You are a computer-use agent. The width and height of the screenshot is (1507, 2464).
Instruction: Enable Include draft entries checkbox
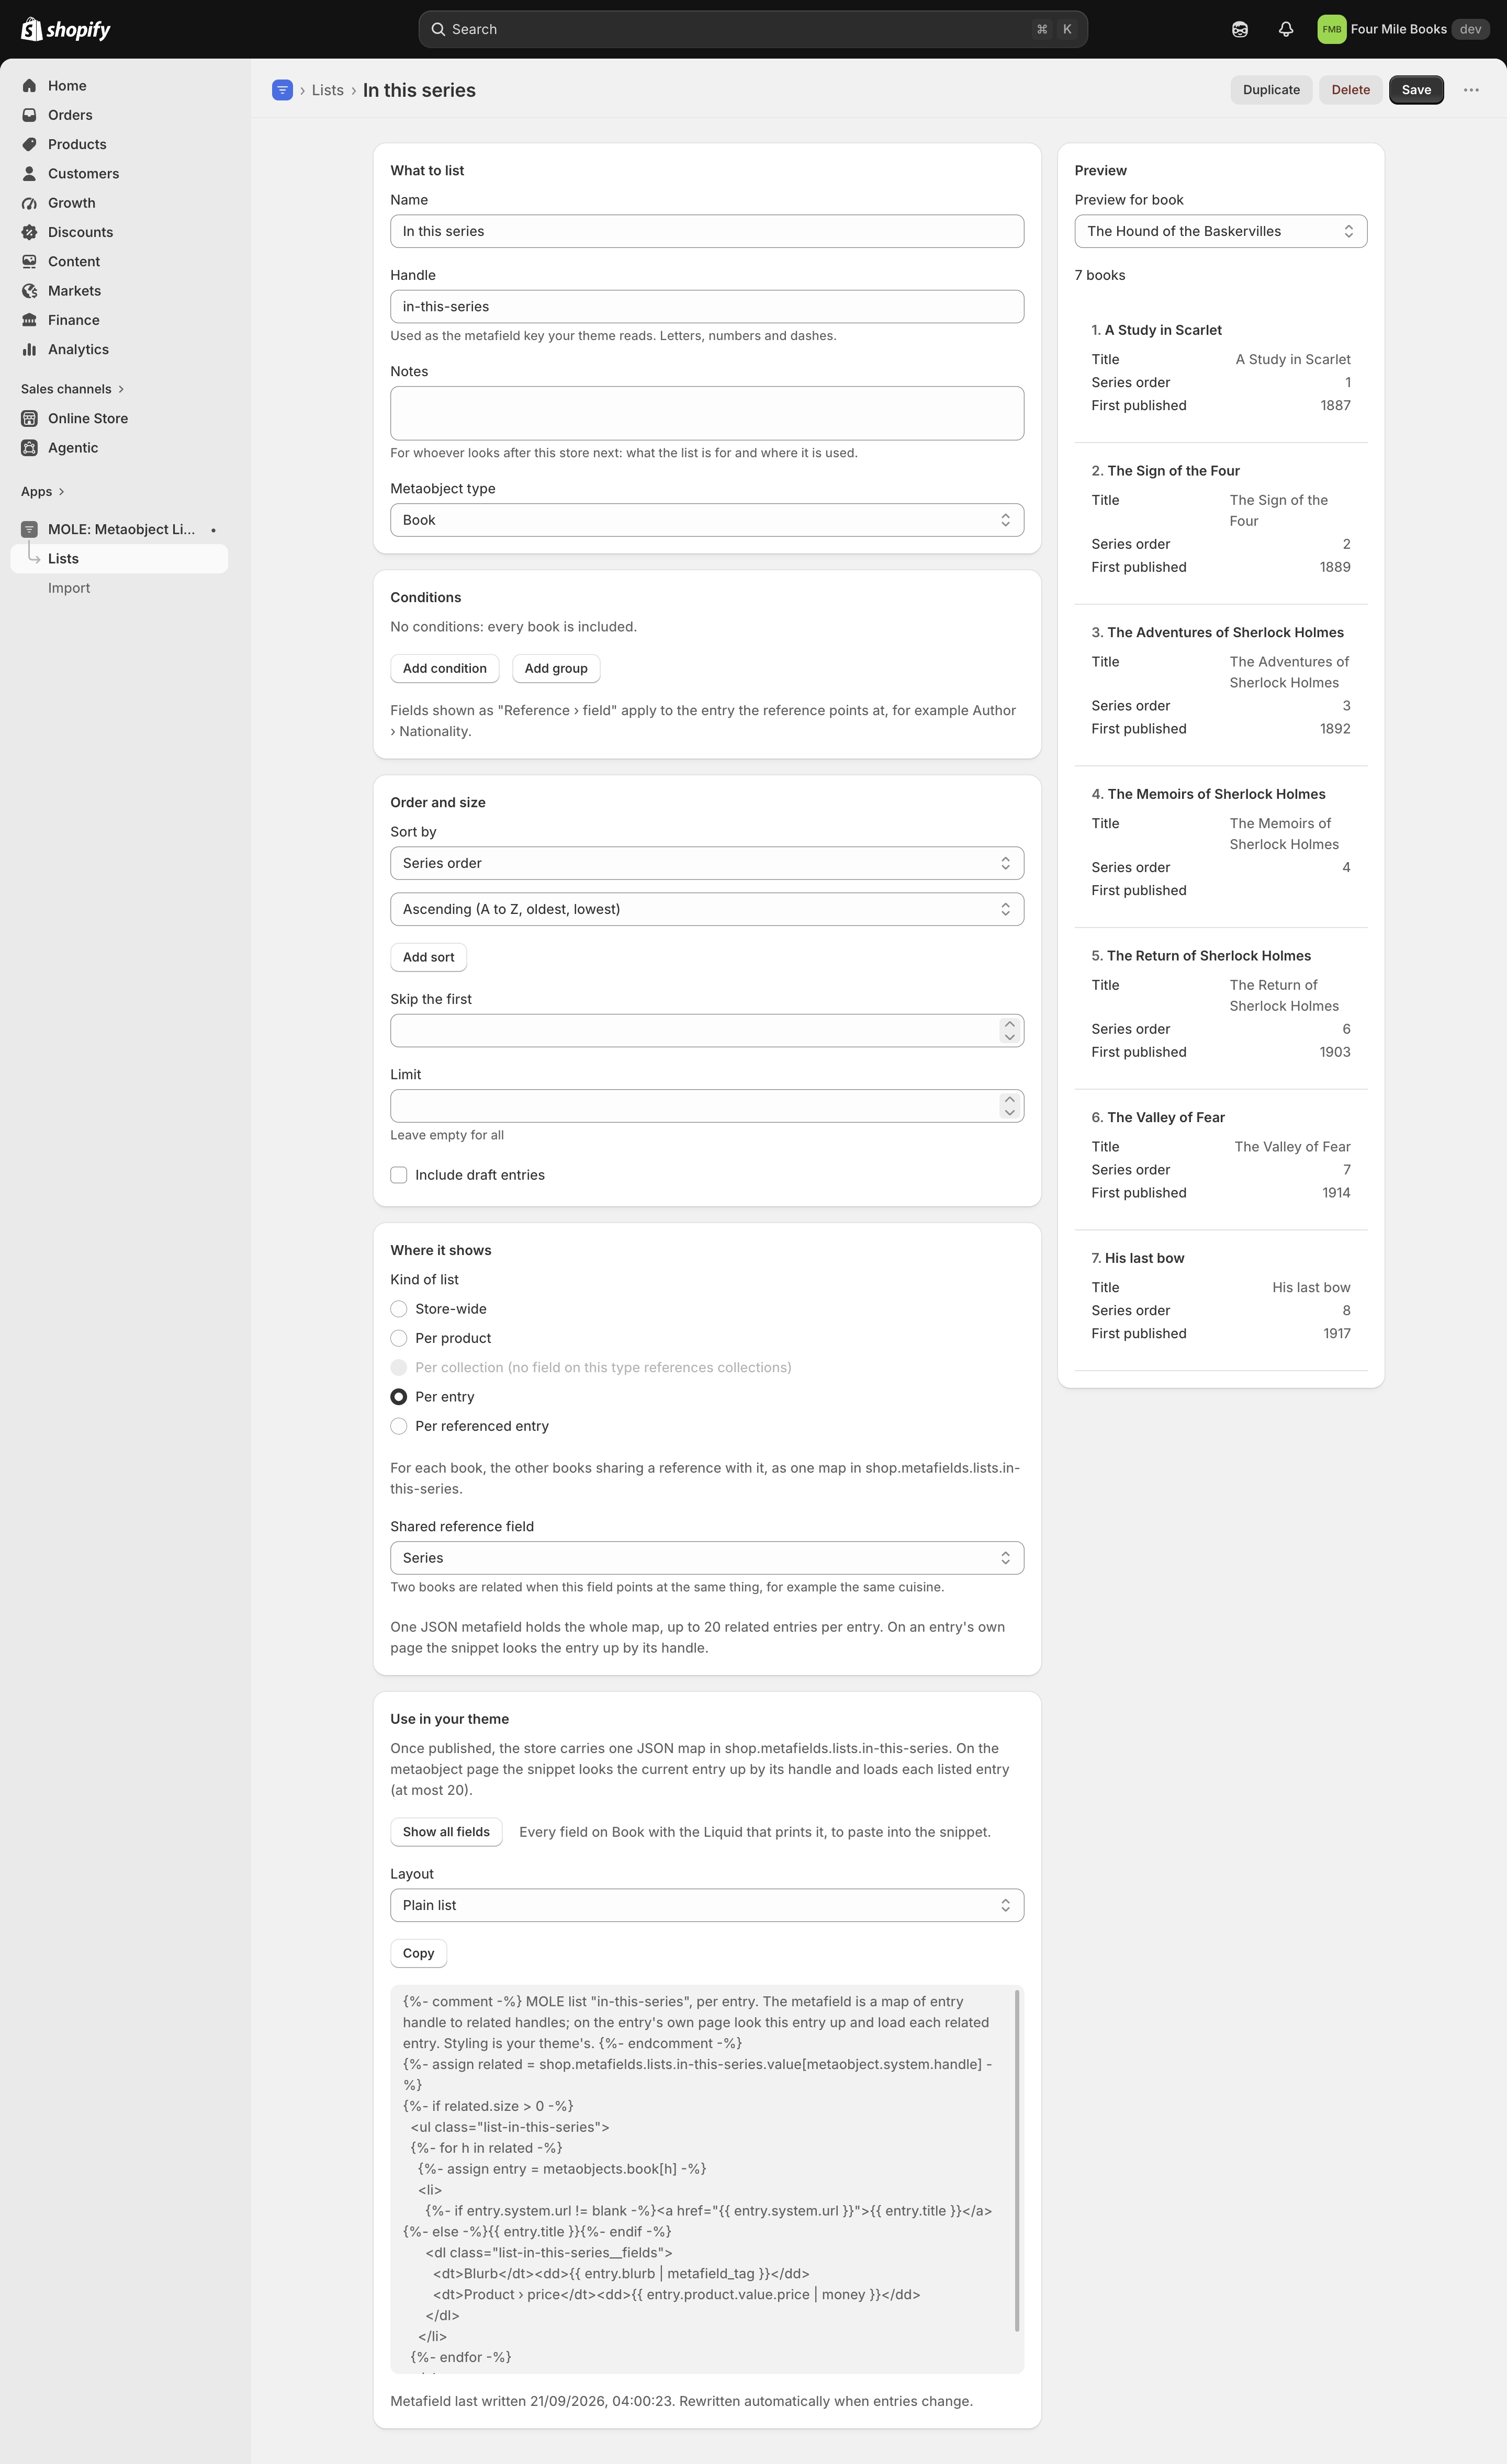pos(399,1175)
